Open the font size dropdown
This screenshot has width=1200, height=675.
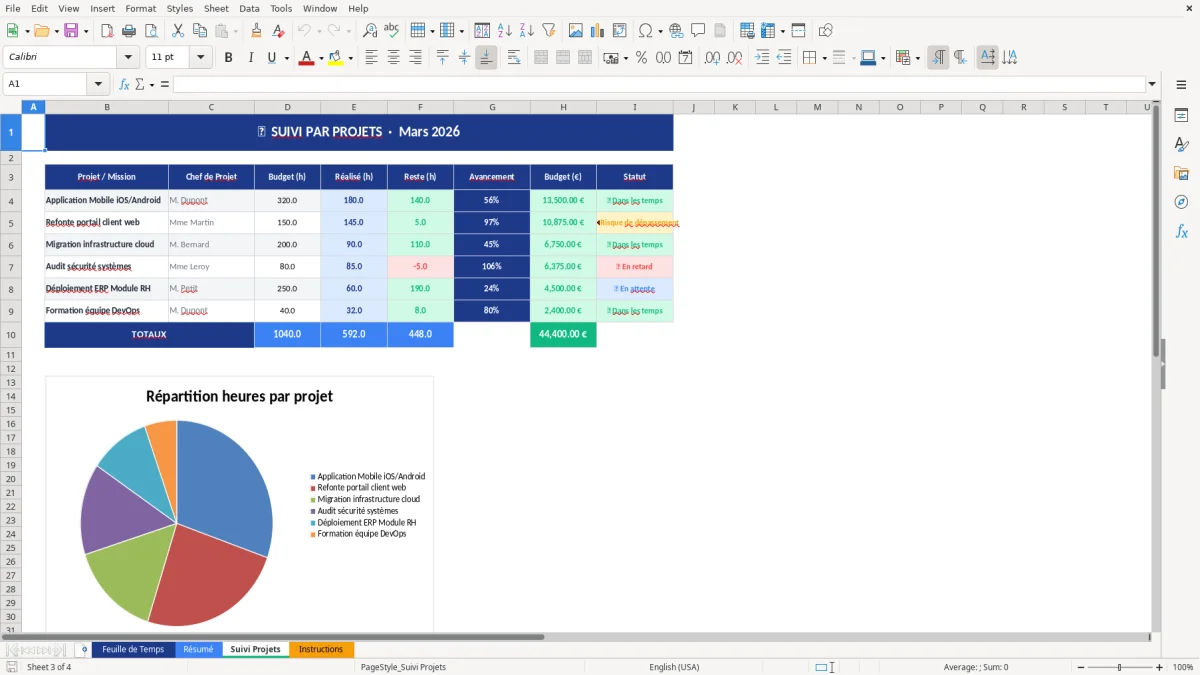201,57
